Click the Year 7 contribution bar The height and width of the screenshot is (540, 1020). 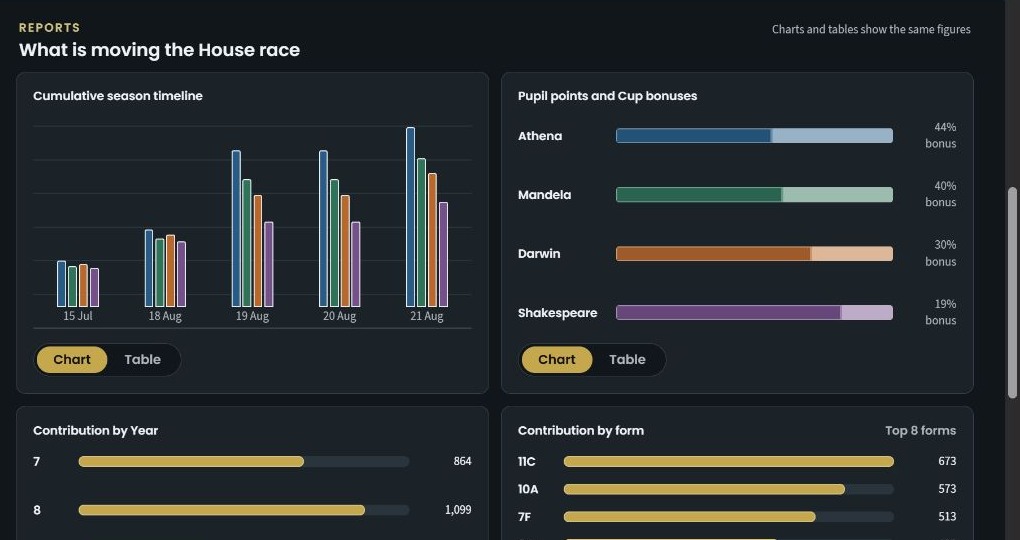[x=244, y=461]
